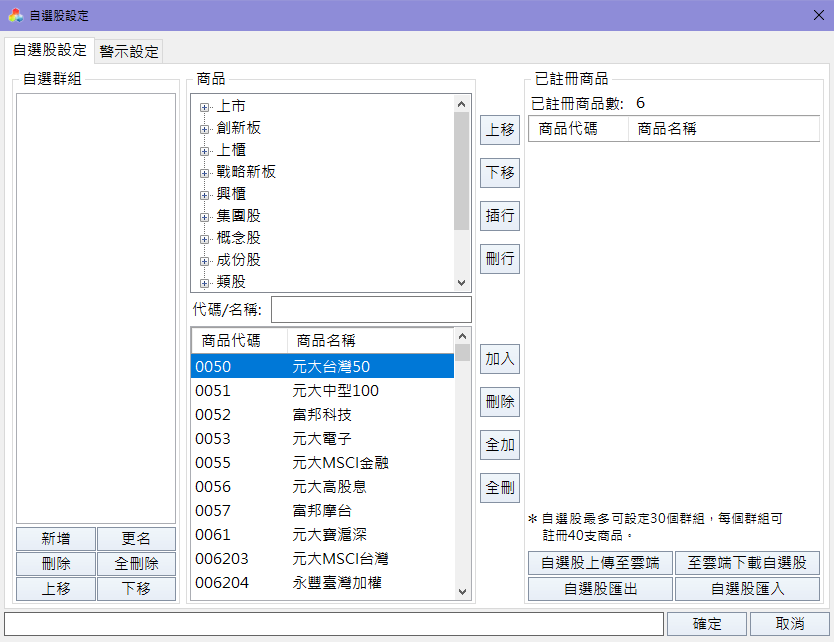Select row 006203 元大MSCI台灣
Viewport: 834px width, 642px height.
pos(322,559)
